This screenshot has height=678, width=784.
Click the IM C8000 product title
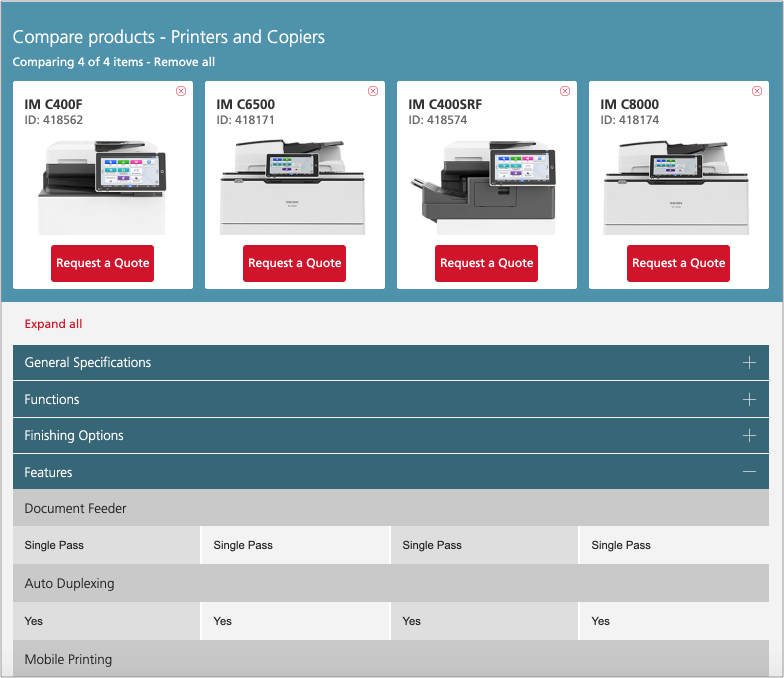tap(630, 104)
